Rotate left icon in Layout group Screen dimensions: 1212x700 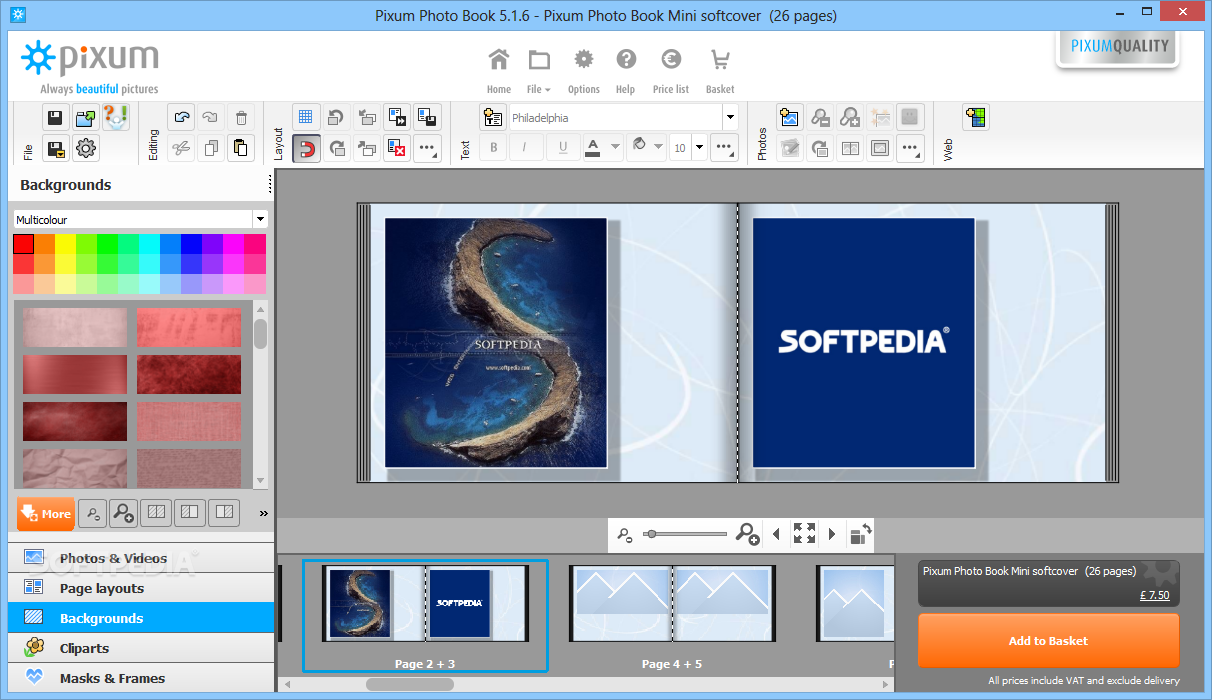(337, 117)
